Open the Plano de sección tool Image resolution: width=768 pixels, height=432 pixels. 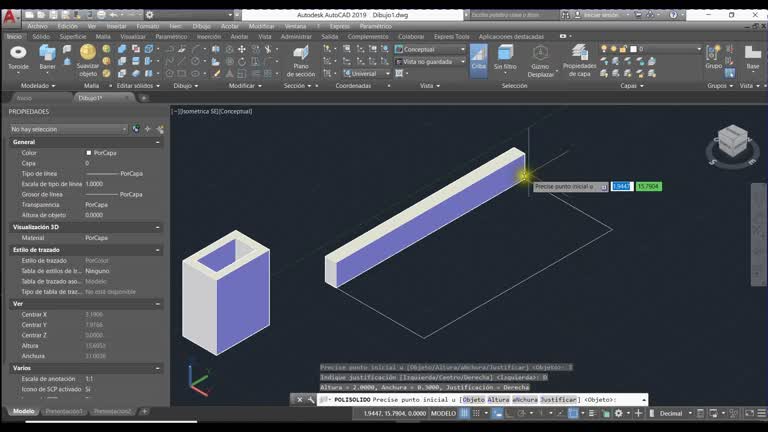[301, 61]
